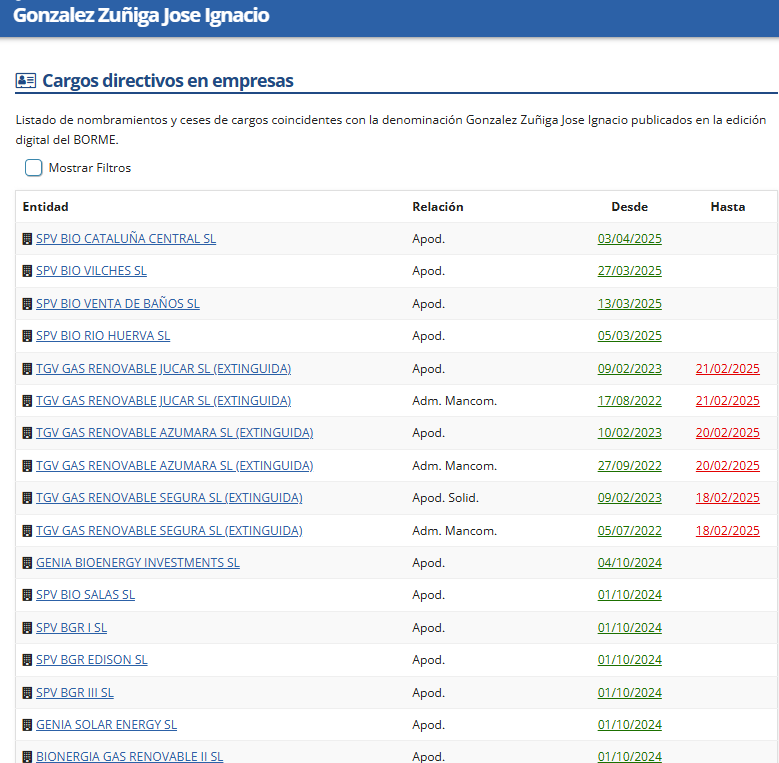Image resolution: width=779 pixels, height=763 pixels.
Task: Open TGV GAS RENOVABLE JUCAR dated 17/08/2022
Action: point(163,401)
